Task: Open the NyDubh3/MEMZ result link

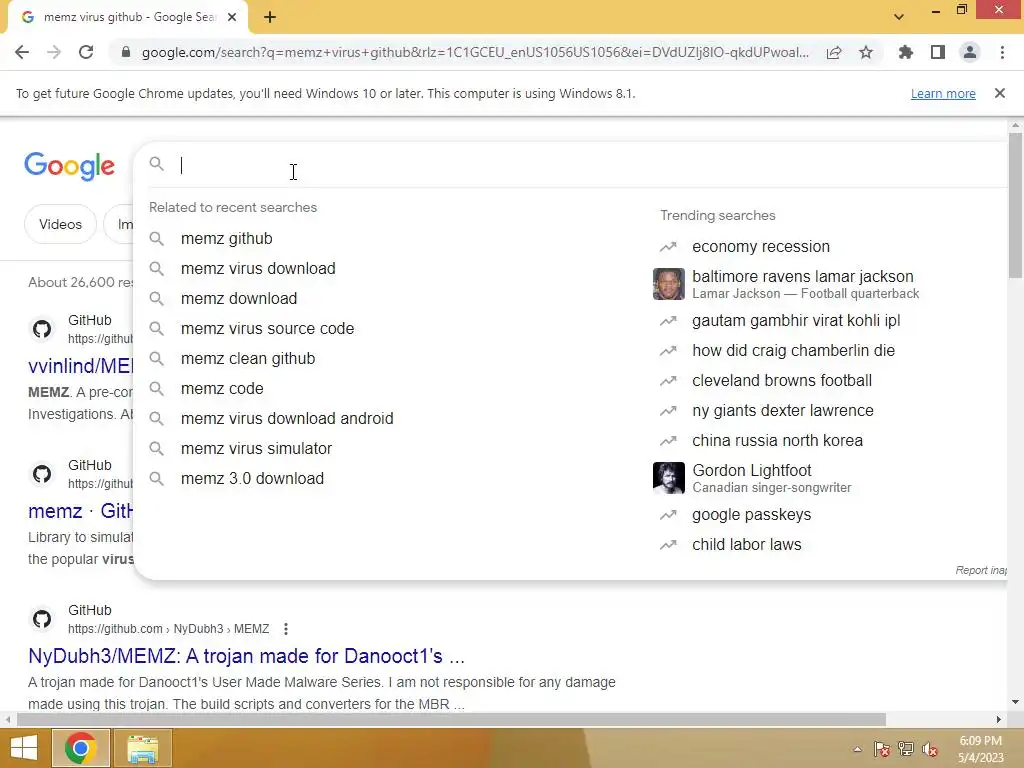Action: point(246,656)
